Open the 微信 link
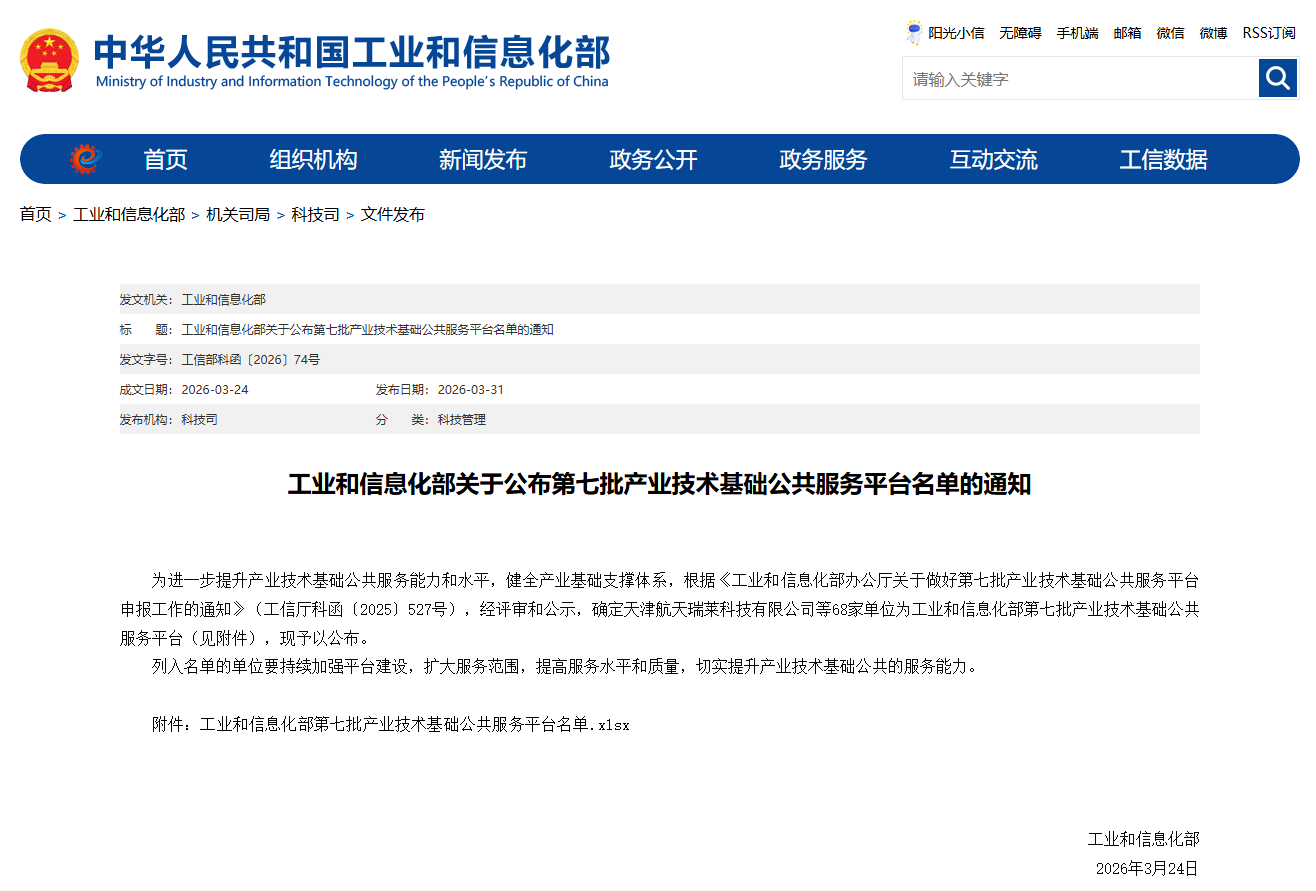Screen dimensions: 1316x891 point(1170,33)
